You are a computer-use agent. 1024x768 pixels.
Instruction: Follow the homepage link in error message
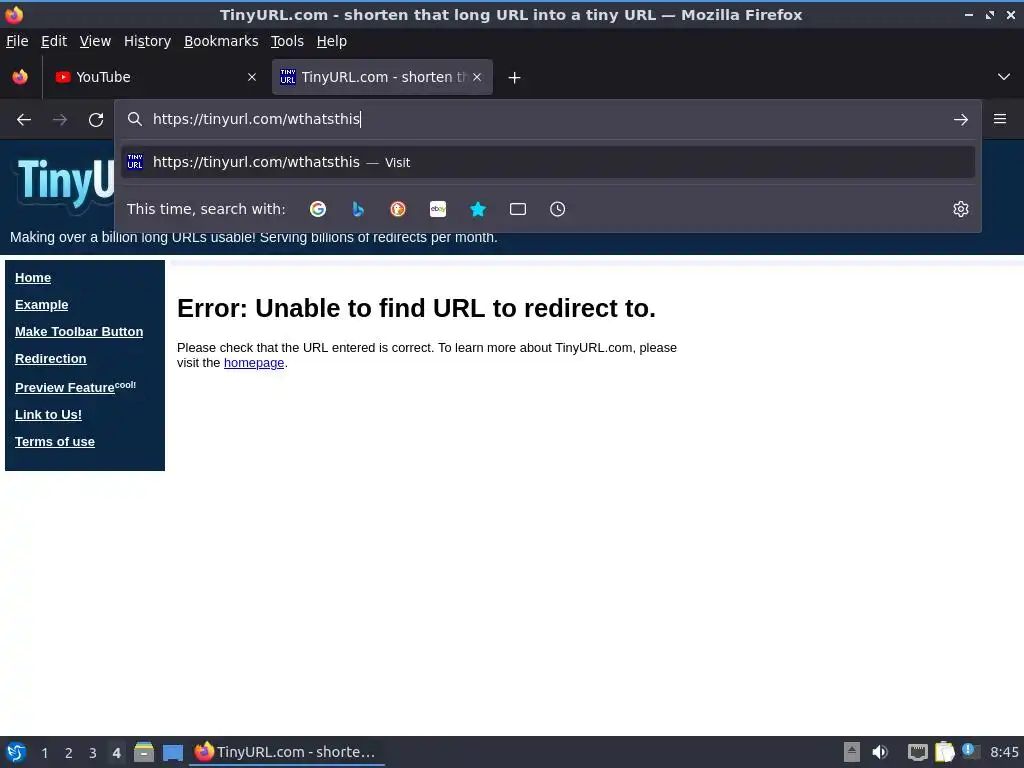pos(254,363)
